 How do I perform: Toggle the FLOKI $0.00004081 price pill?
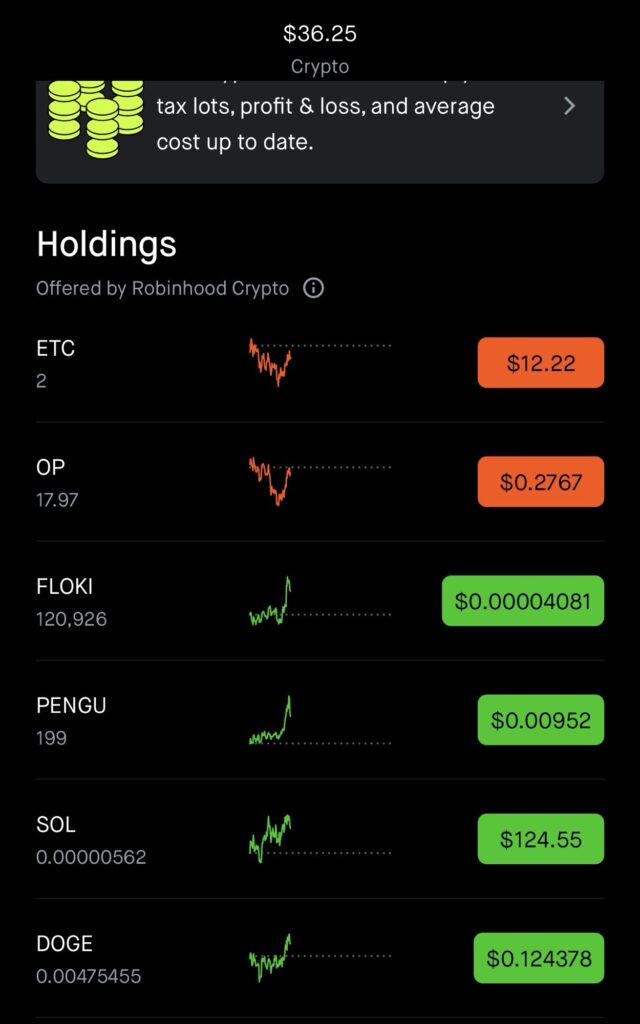click(522, 601)
